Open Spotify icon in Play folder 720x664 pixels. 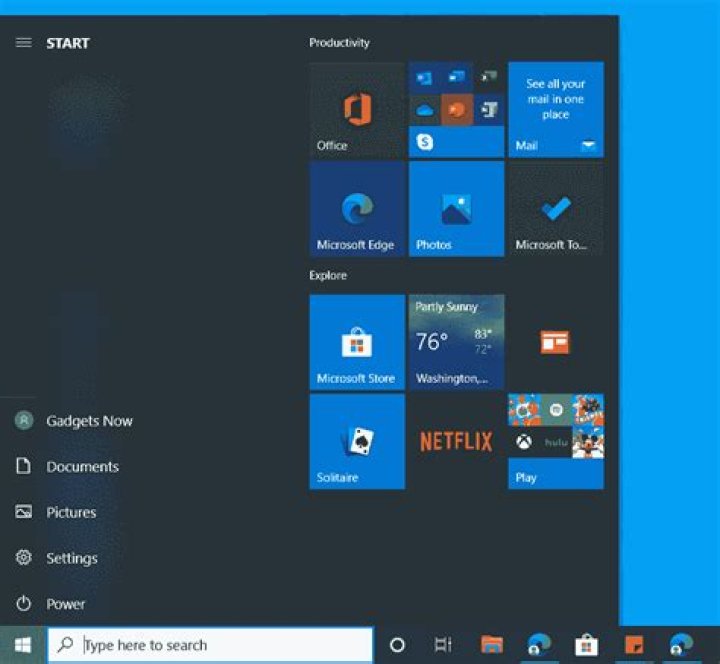[x=556, y=410]
